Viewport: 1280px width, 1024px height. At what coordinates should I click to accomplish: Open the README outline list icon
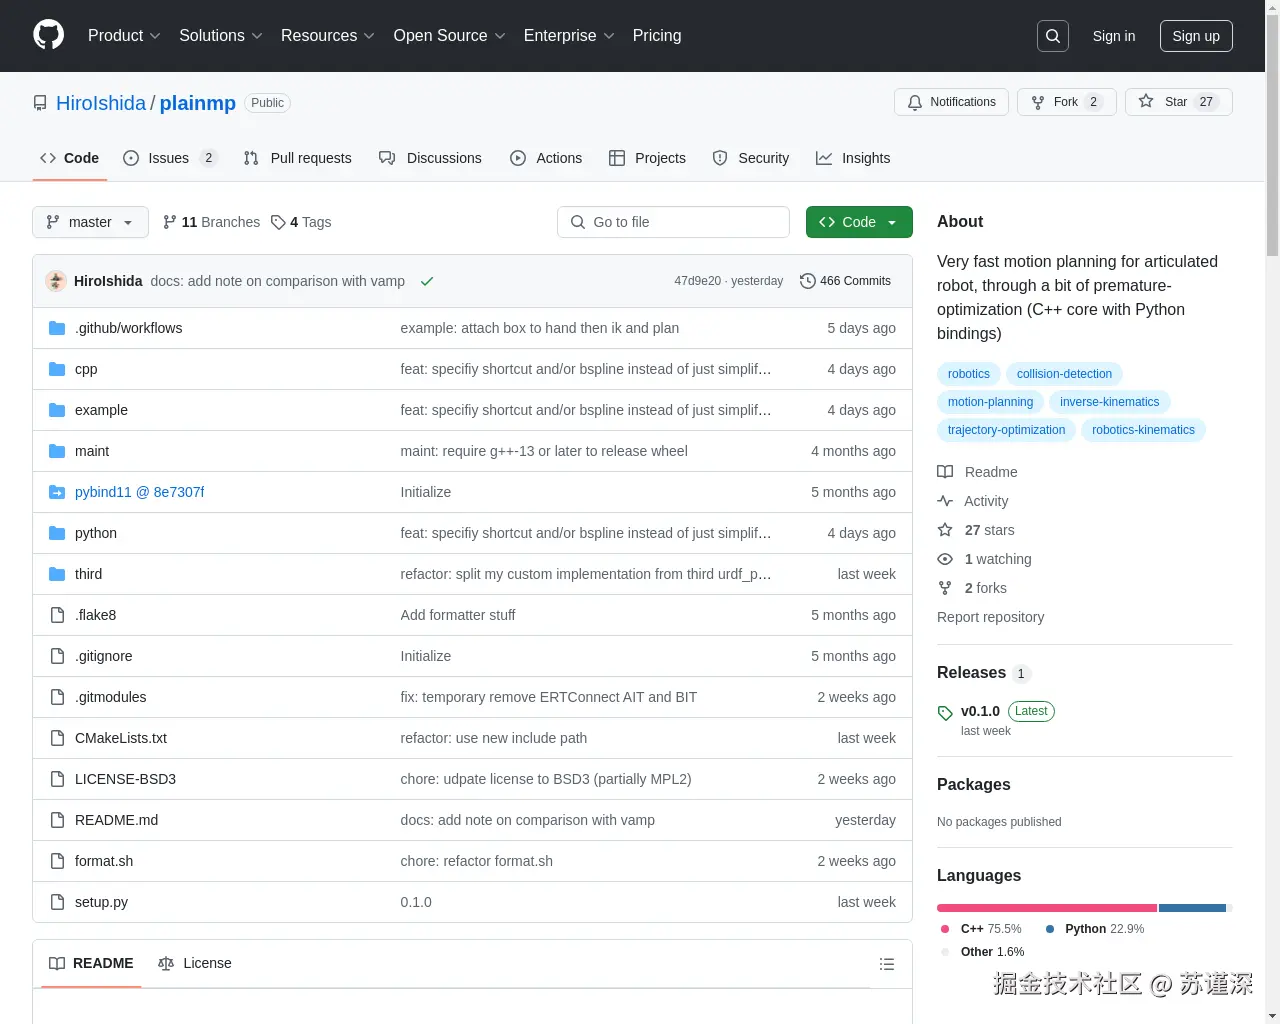[886, 964]
